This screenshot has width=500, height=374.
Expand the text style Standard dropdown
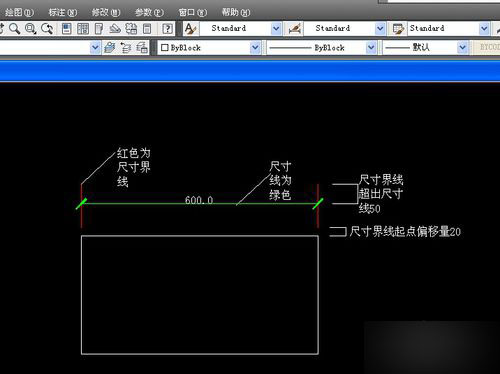pyautogui.click(x=276, y=29)
